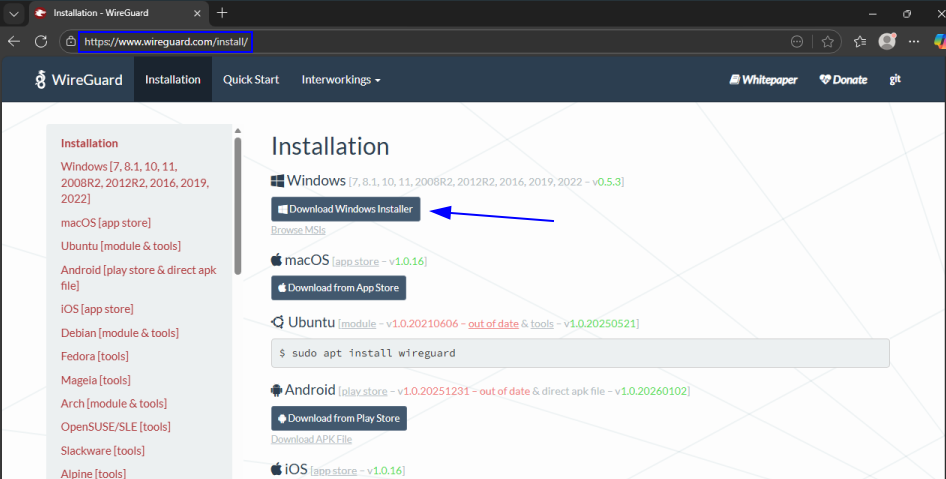Open the Download APK File link

[x=311, y=439]
